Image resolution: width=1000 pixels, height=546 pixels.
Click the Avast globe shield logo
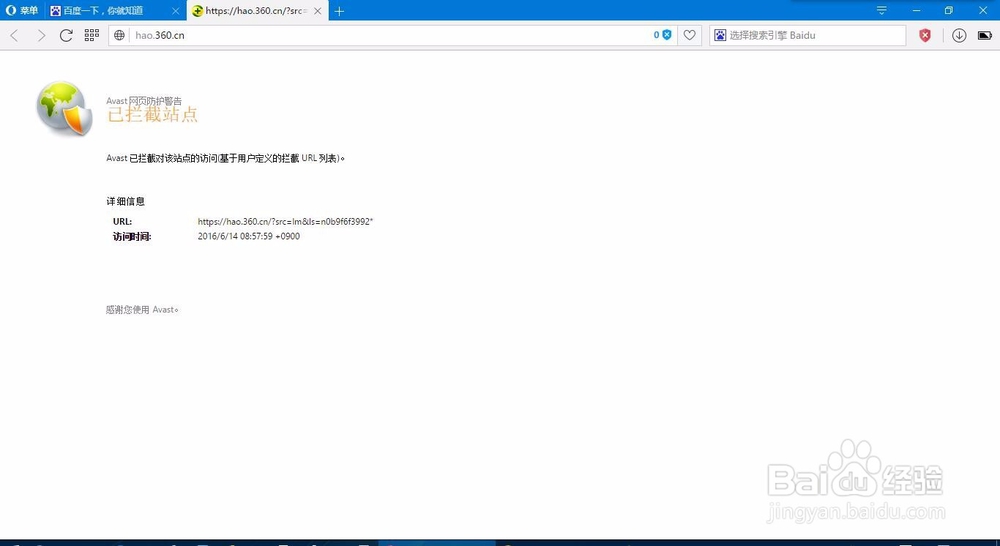click(x=64, y=108)
